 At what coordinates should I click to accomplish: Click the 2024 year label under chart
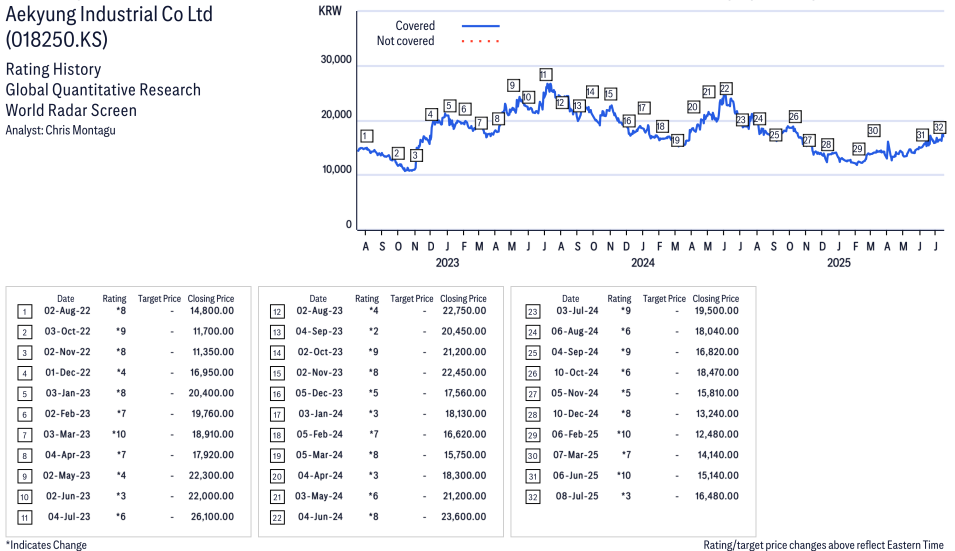coord(643,262)
